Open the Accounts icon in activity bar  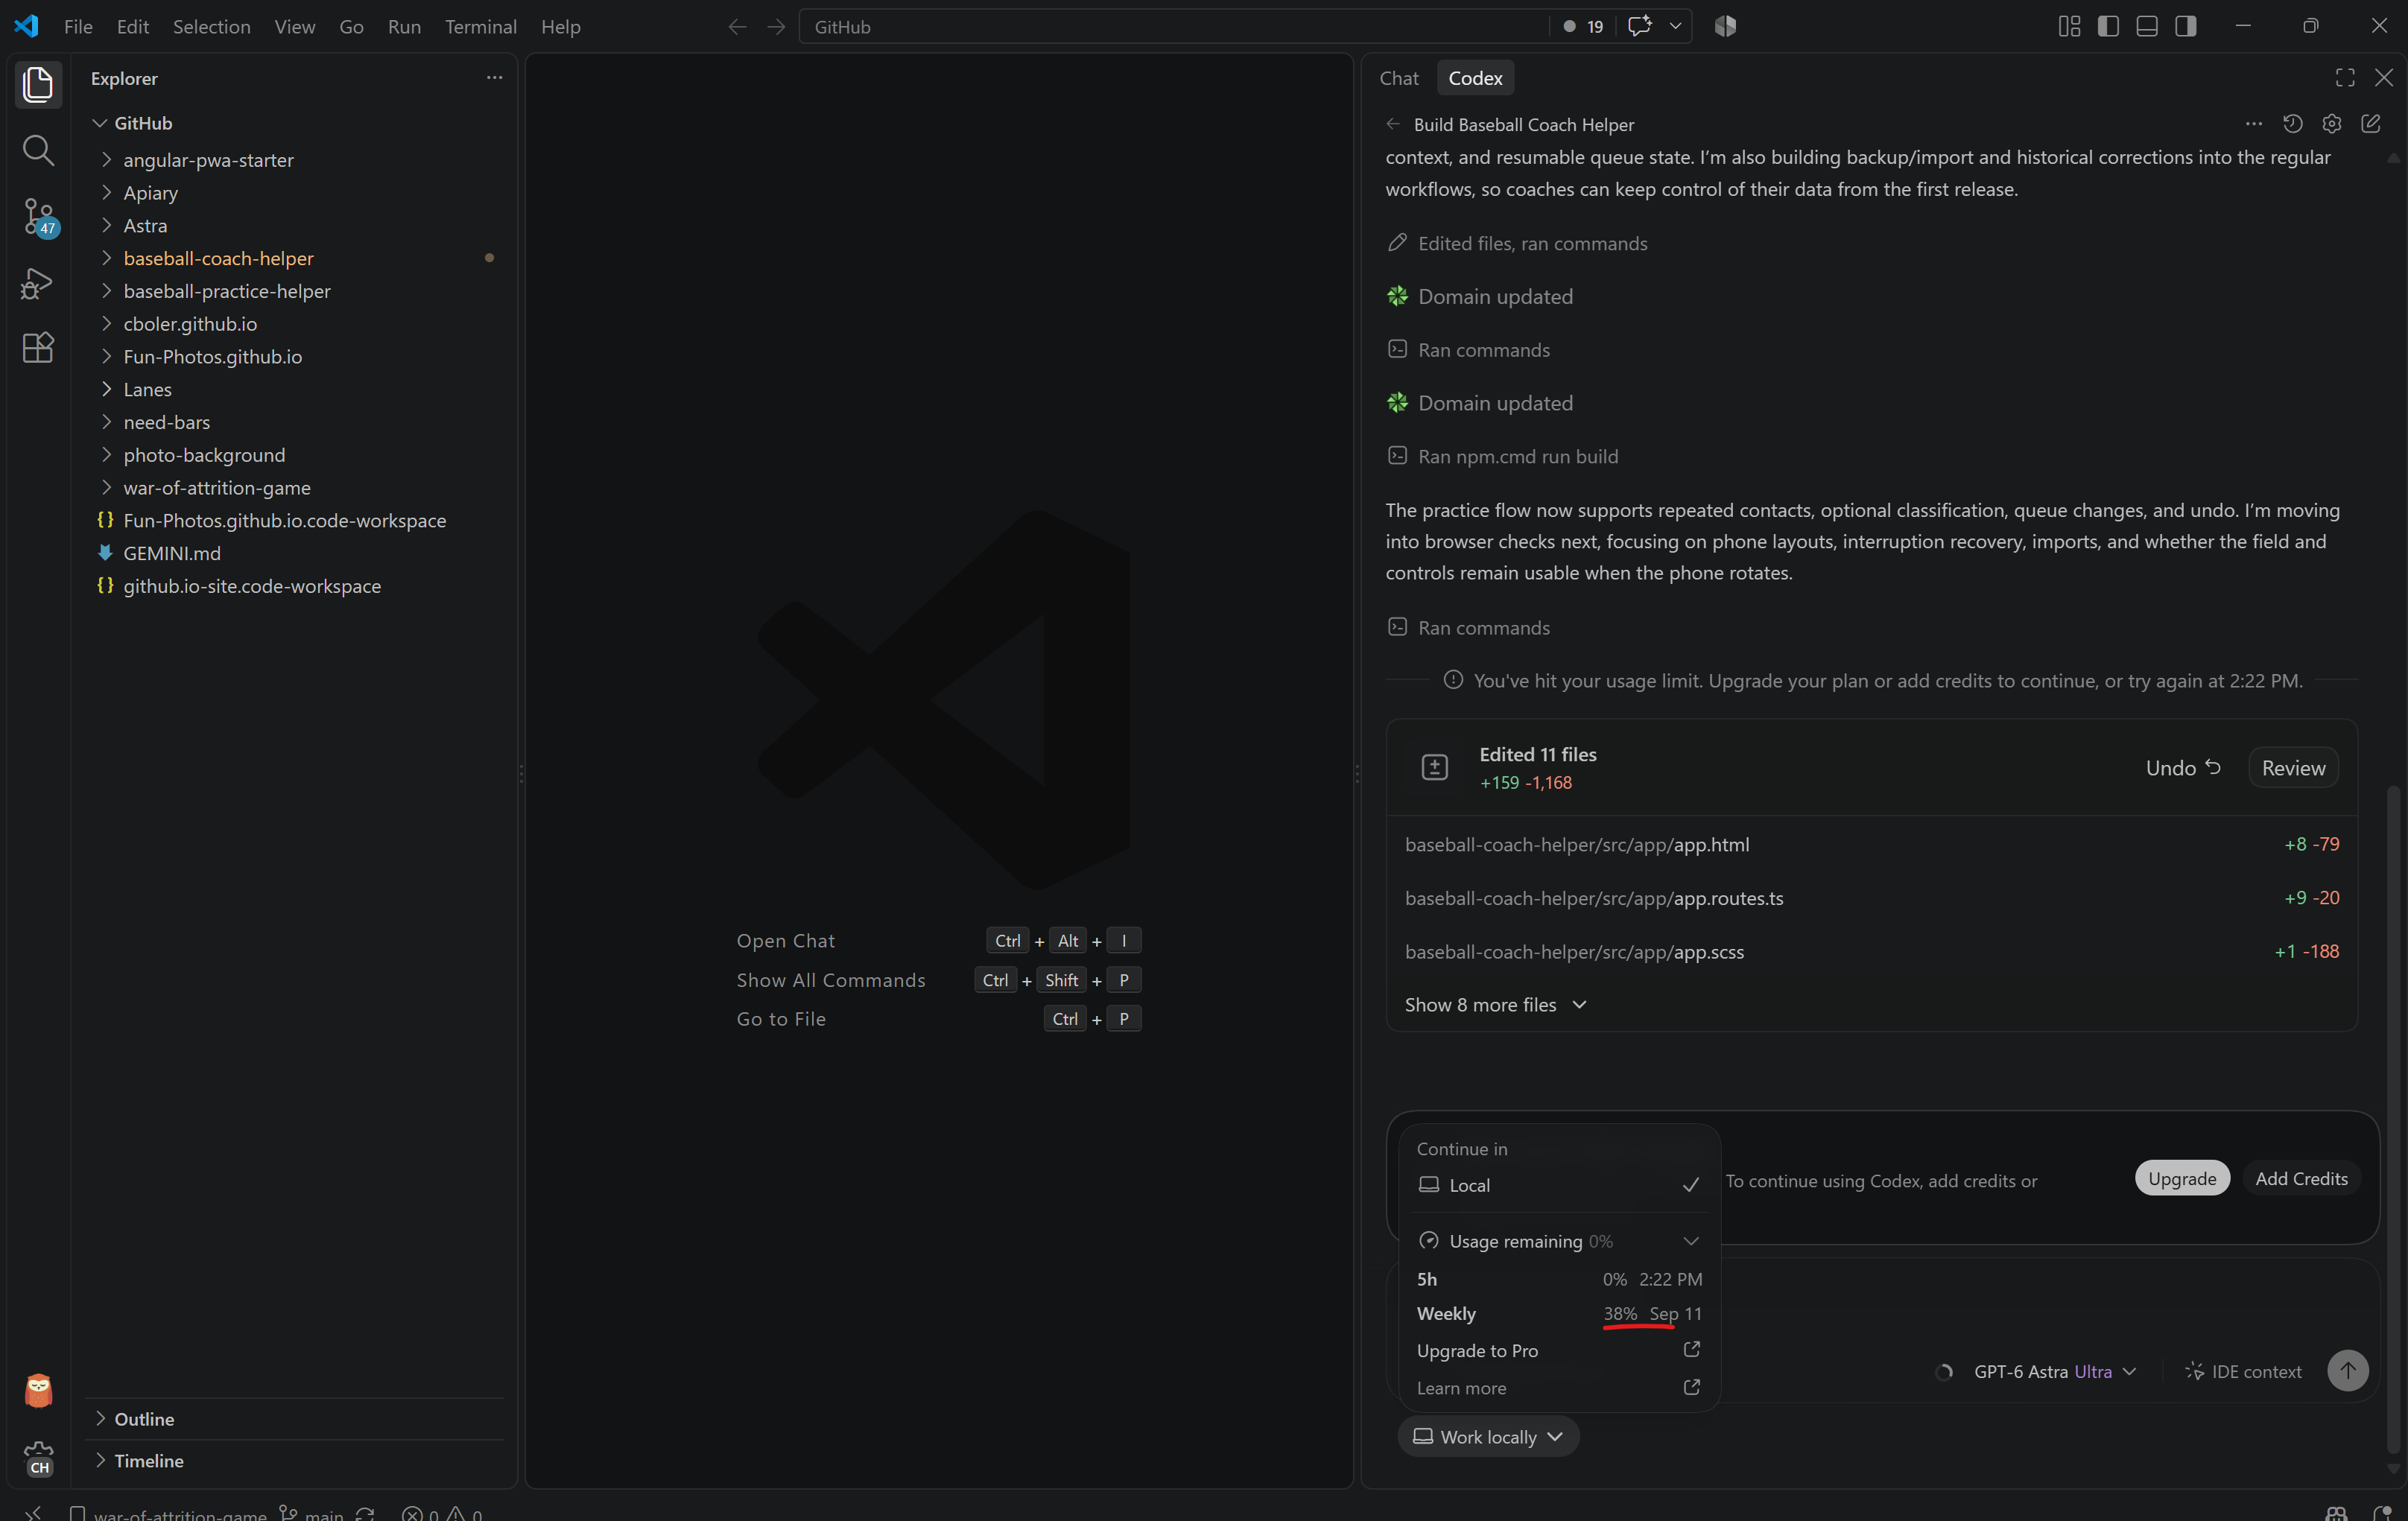click(38, 1390)
